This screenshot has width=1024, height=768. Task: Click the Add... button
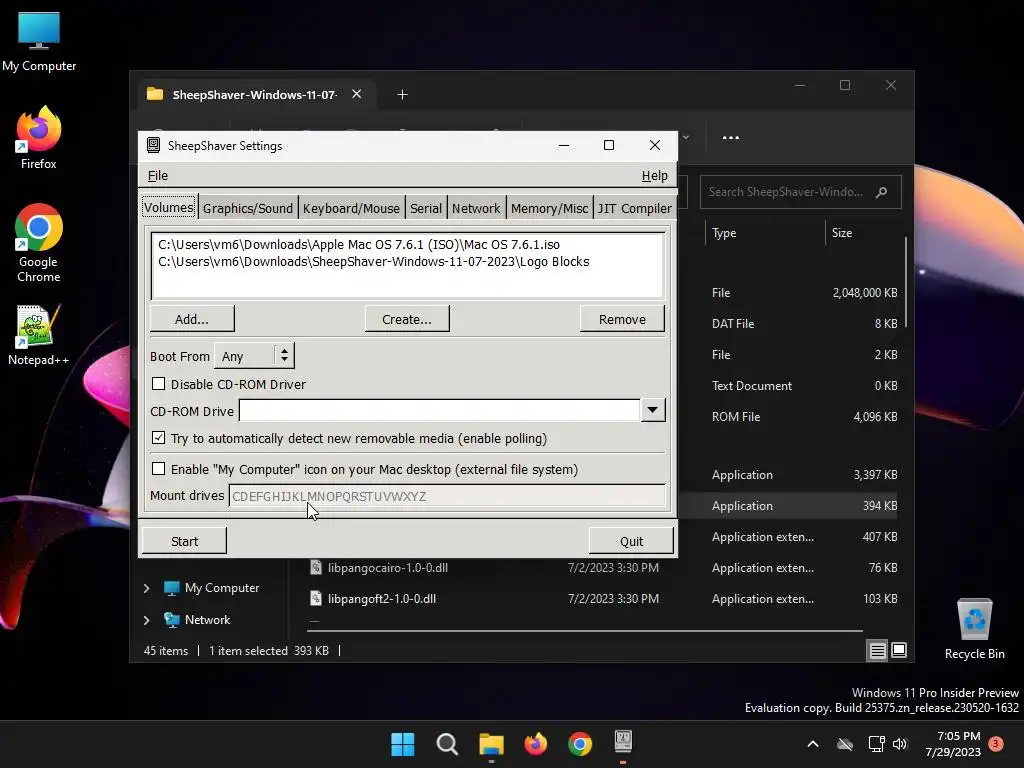191,319
